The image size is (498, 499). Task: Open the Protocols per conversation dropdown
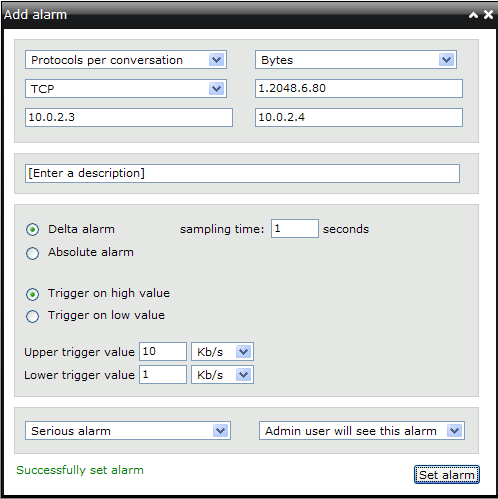click(x=126, y=60)
